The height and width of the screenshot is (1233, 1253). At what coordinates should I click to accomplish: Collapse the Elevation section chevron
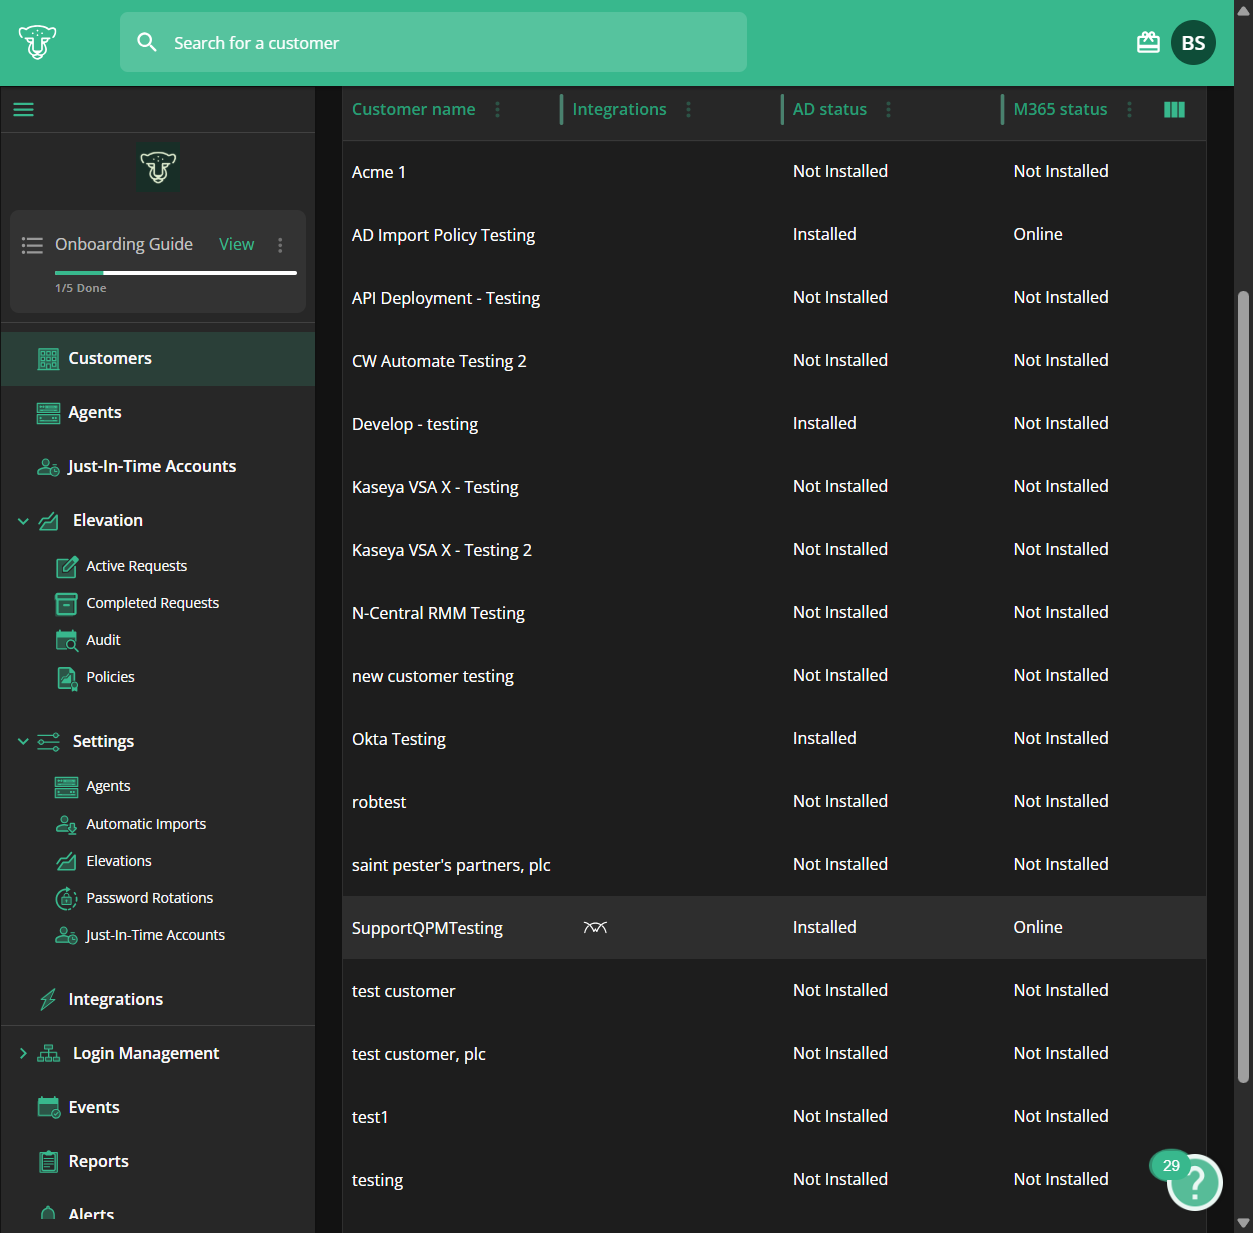tap(23, 521)
